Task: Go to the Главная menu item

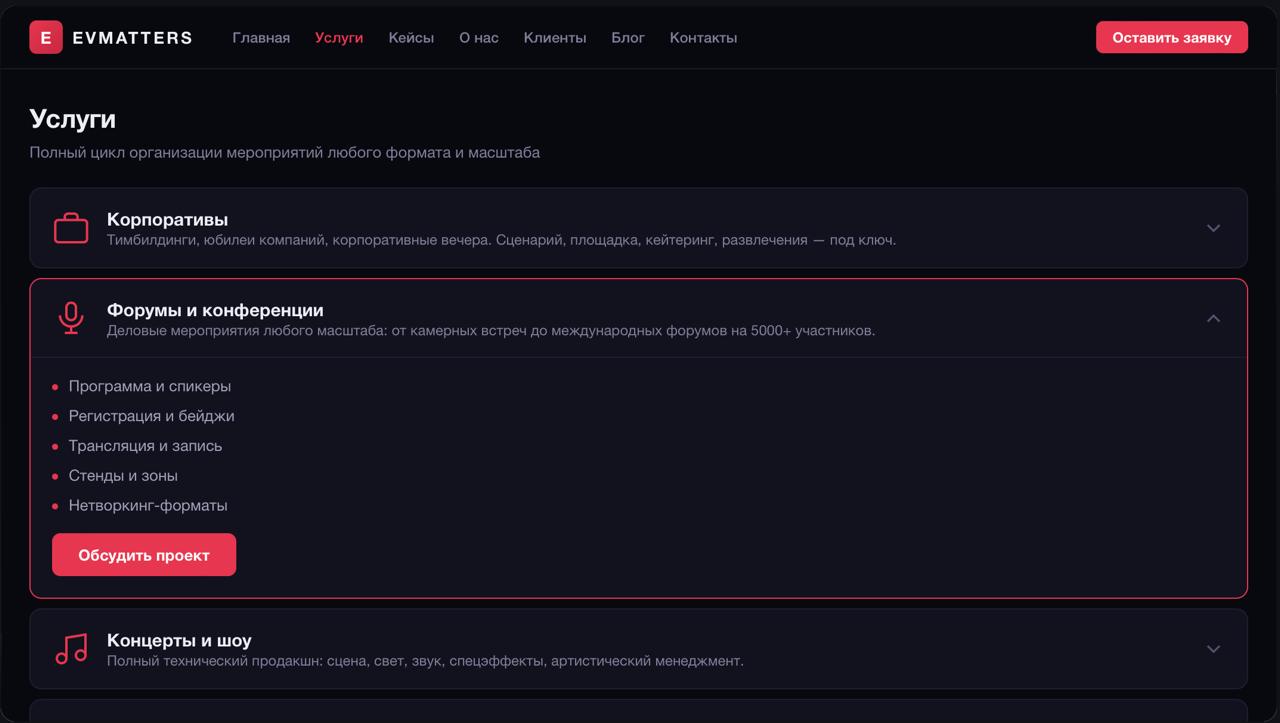Action: [x=261, y=38]
